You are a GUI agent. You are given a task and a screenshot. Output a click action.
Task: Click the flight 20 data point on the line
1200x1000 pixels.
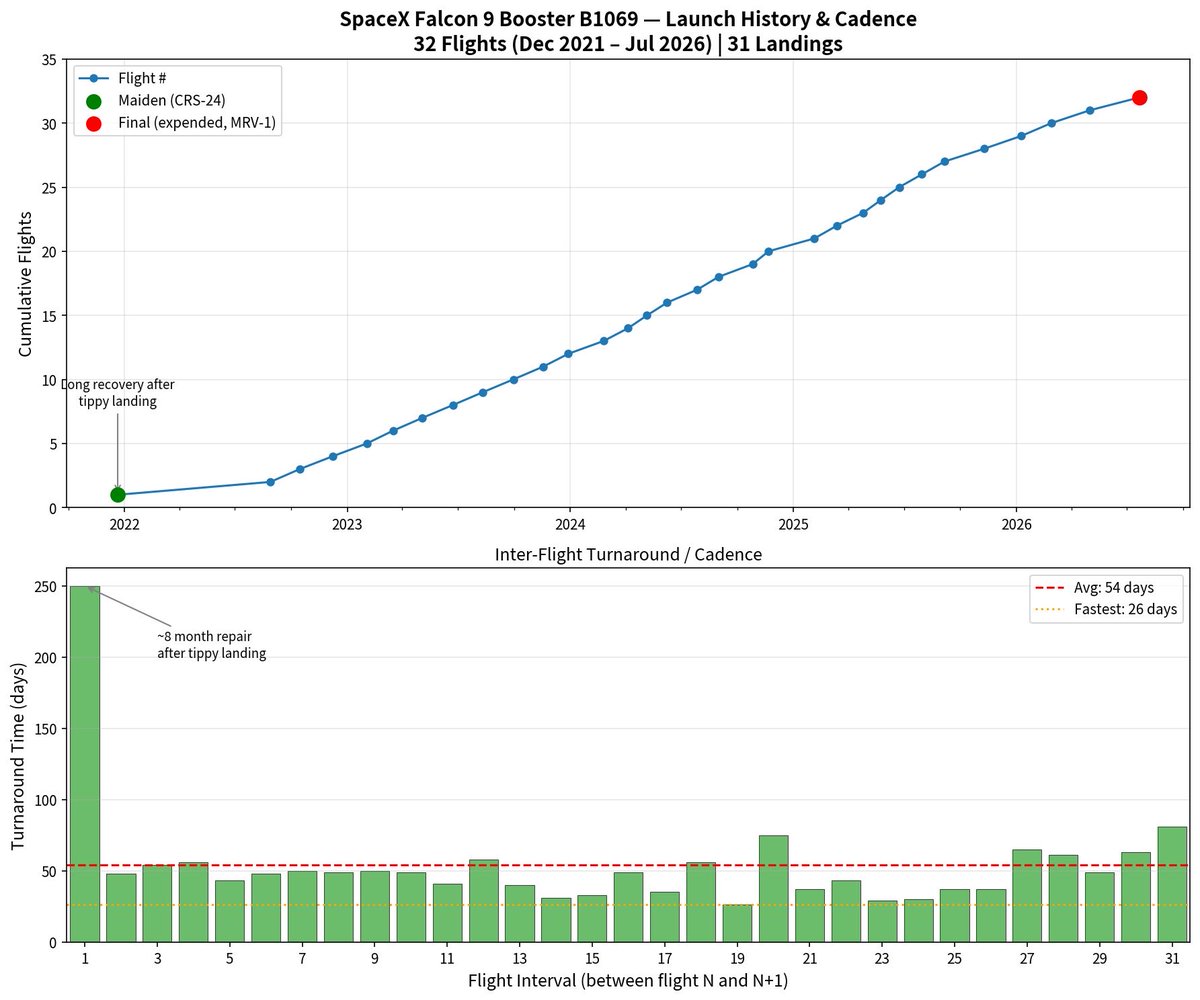pos(768,252)
